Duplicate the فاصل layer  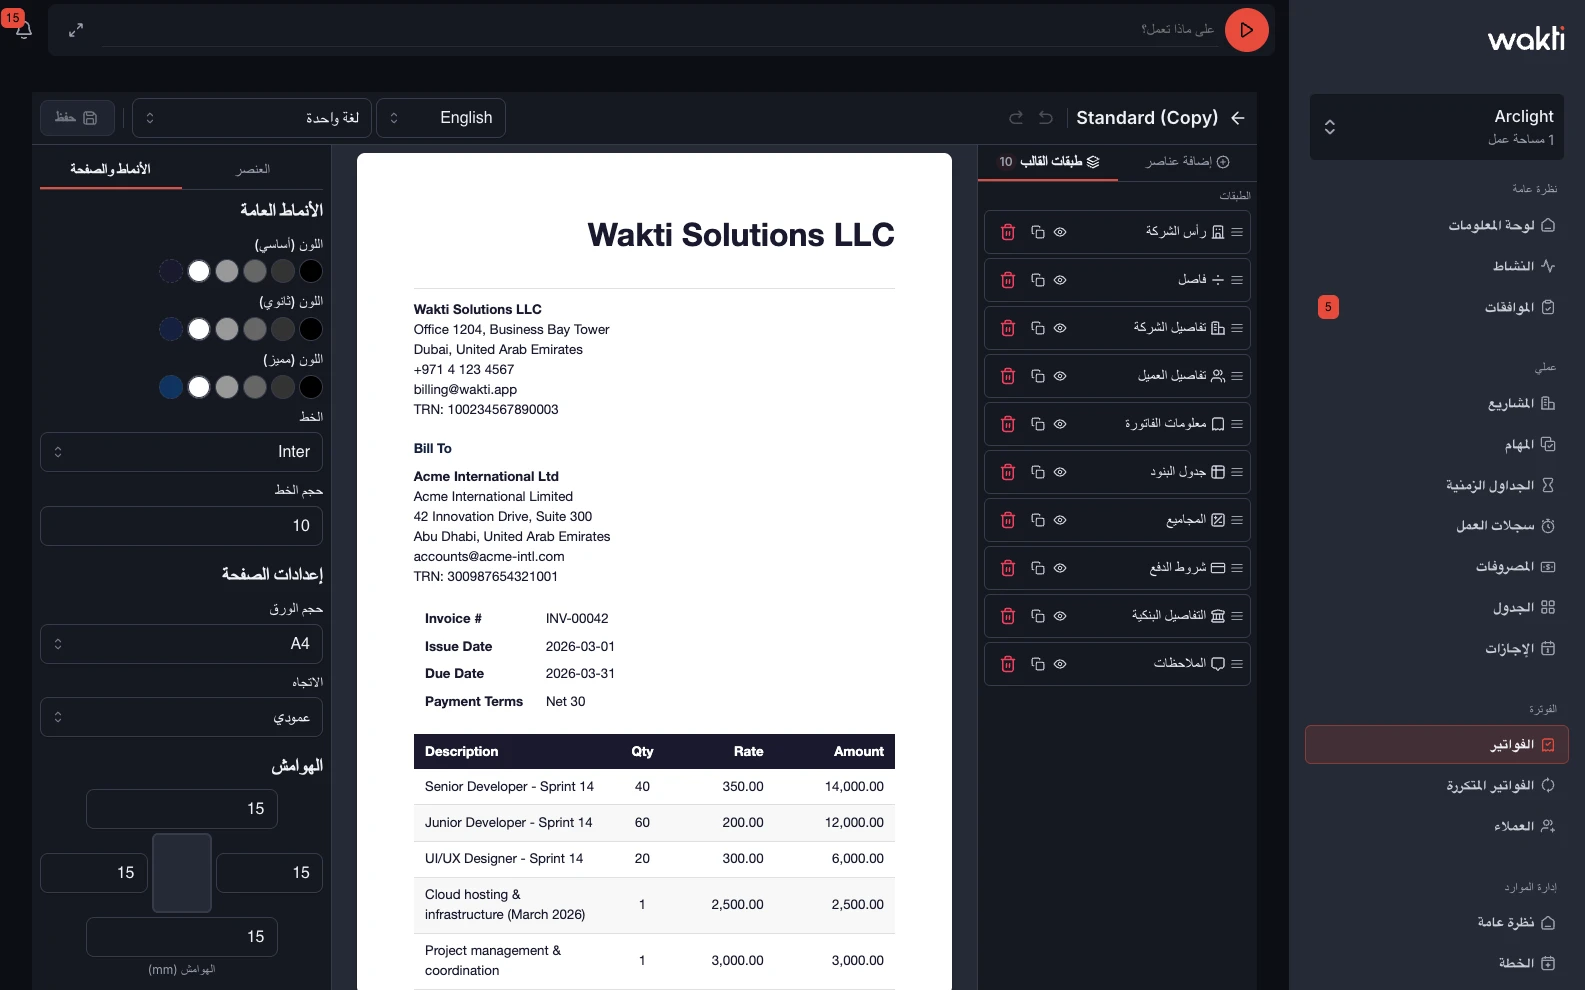click(1038, 280)
